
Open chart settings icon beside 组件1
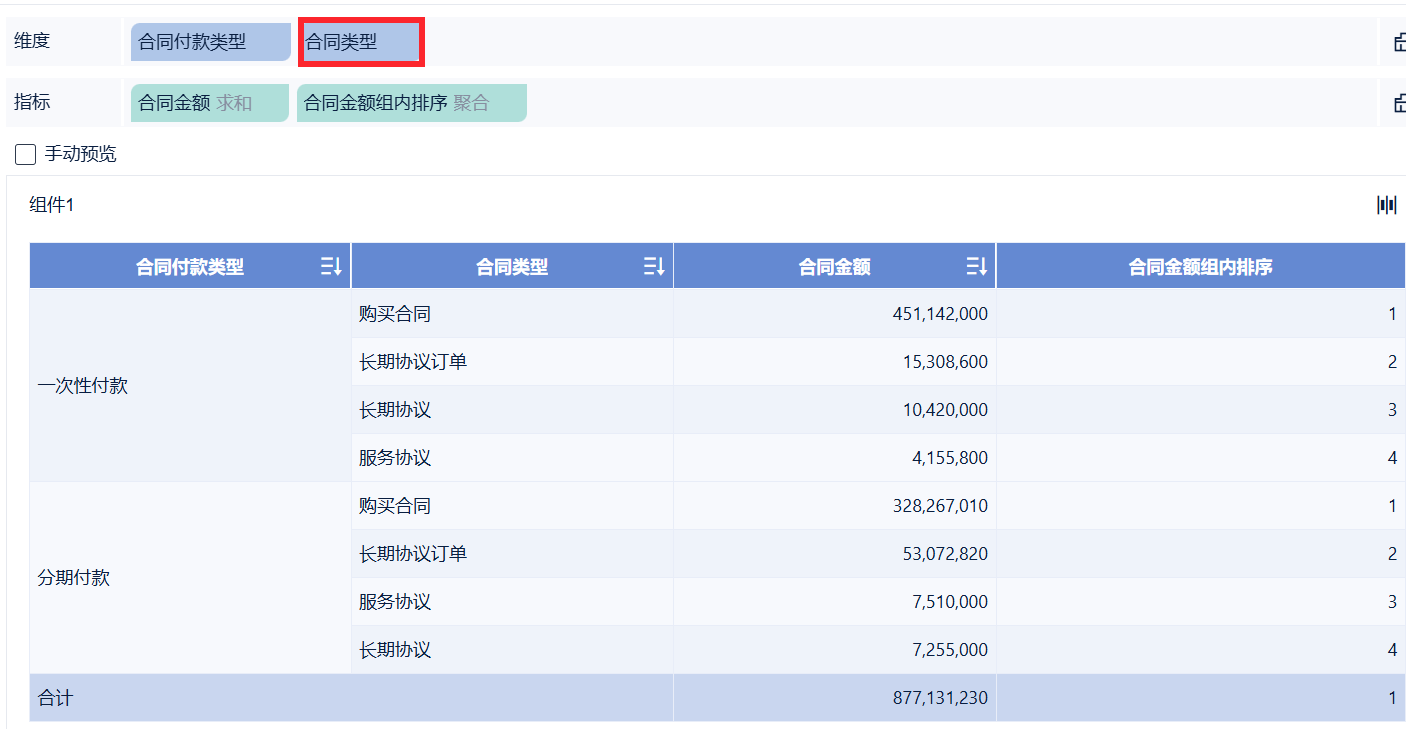(1387, 205)
